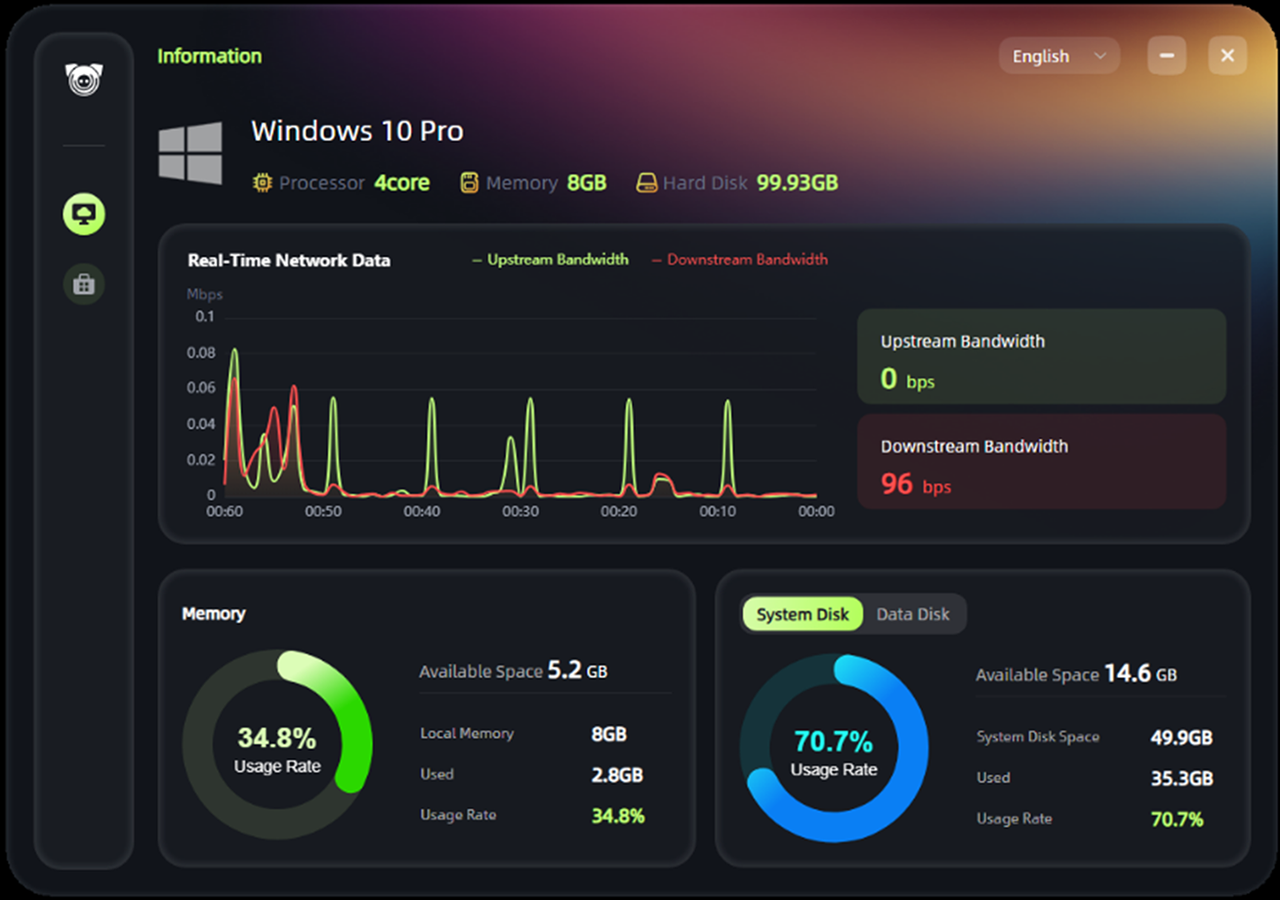This screenshot has height=900, width=1280.
Task: Click the Downstream Bandwidth stat card
Action: 1041,462
